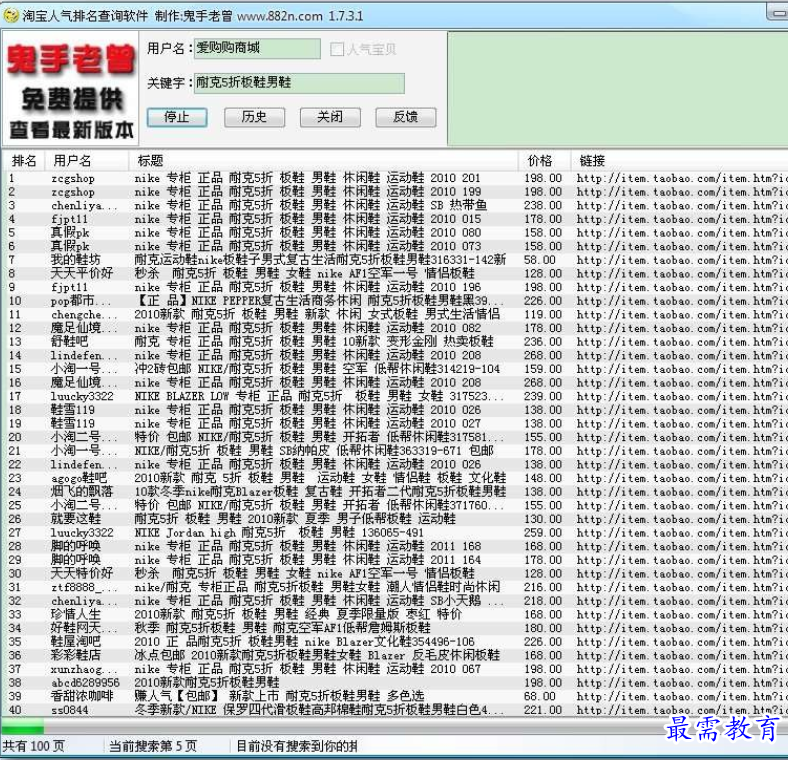788x760 pixels.
Task: Select rank 15 row user 小淘一号
Action: (394, 369)
